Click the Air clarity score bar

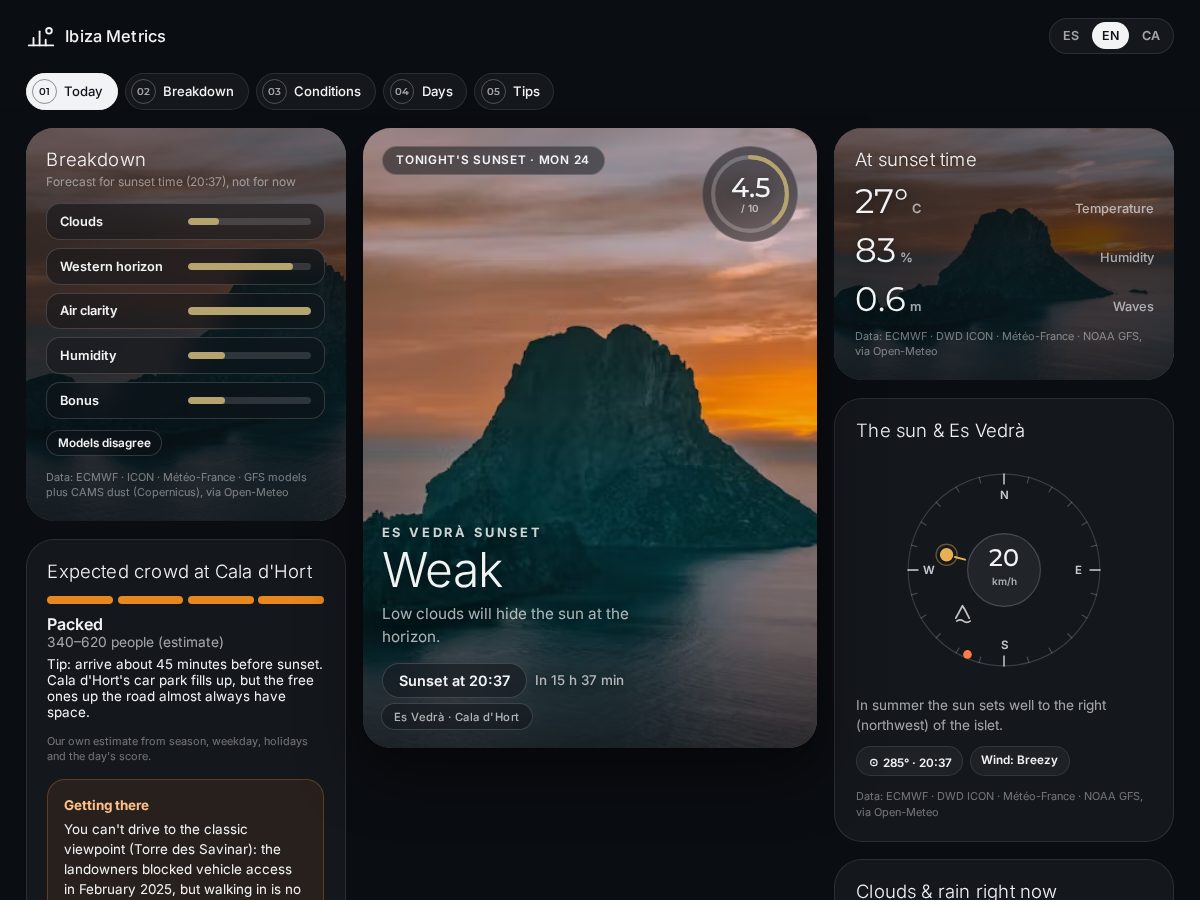coord(249,311)
